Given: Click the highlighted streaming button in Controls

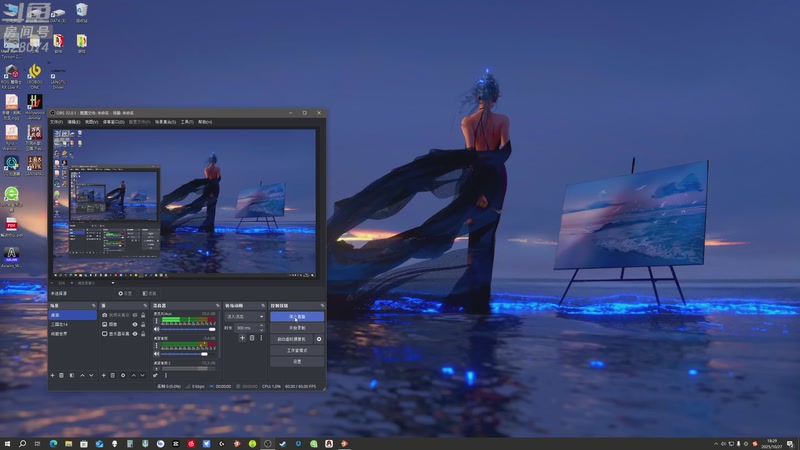Looking at the screenshot, I should 297,317.
